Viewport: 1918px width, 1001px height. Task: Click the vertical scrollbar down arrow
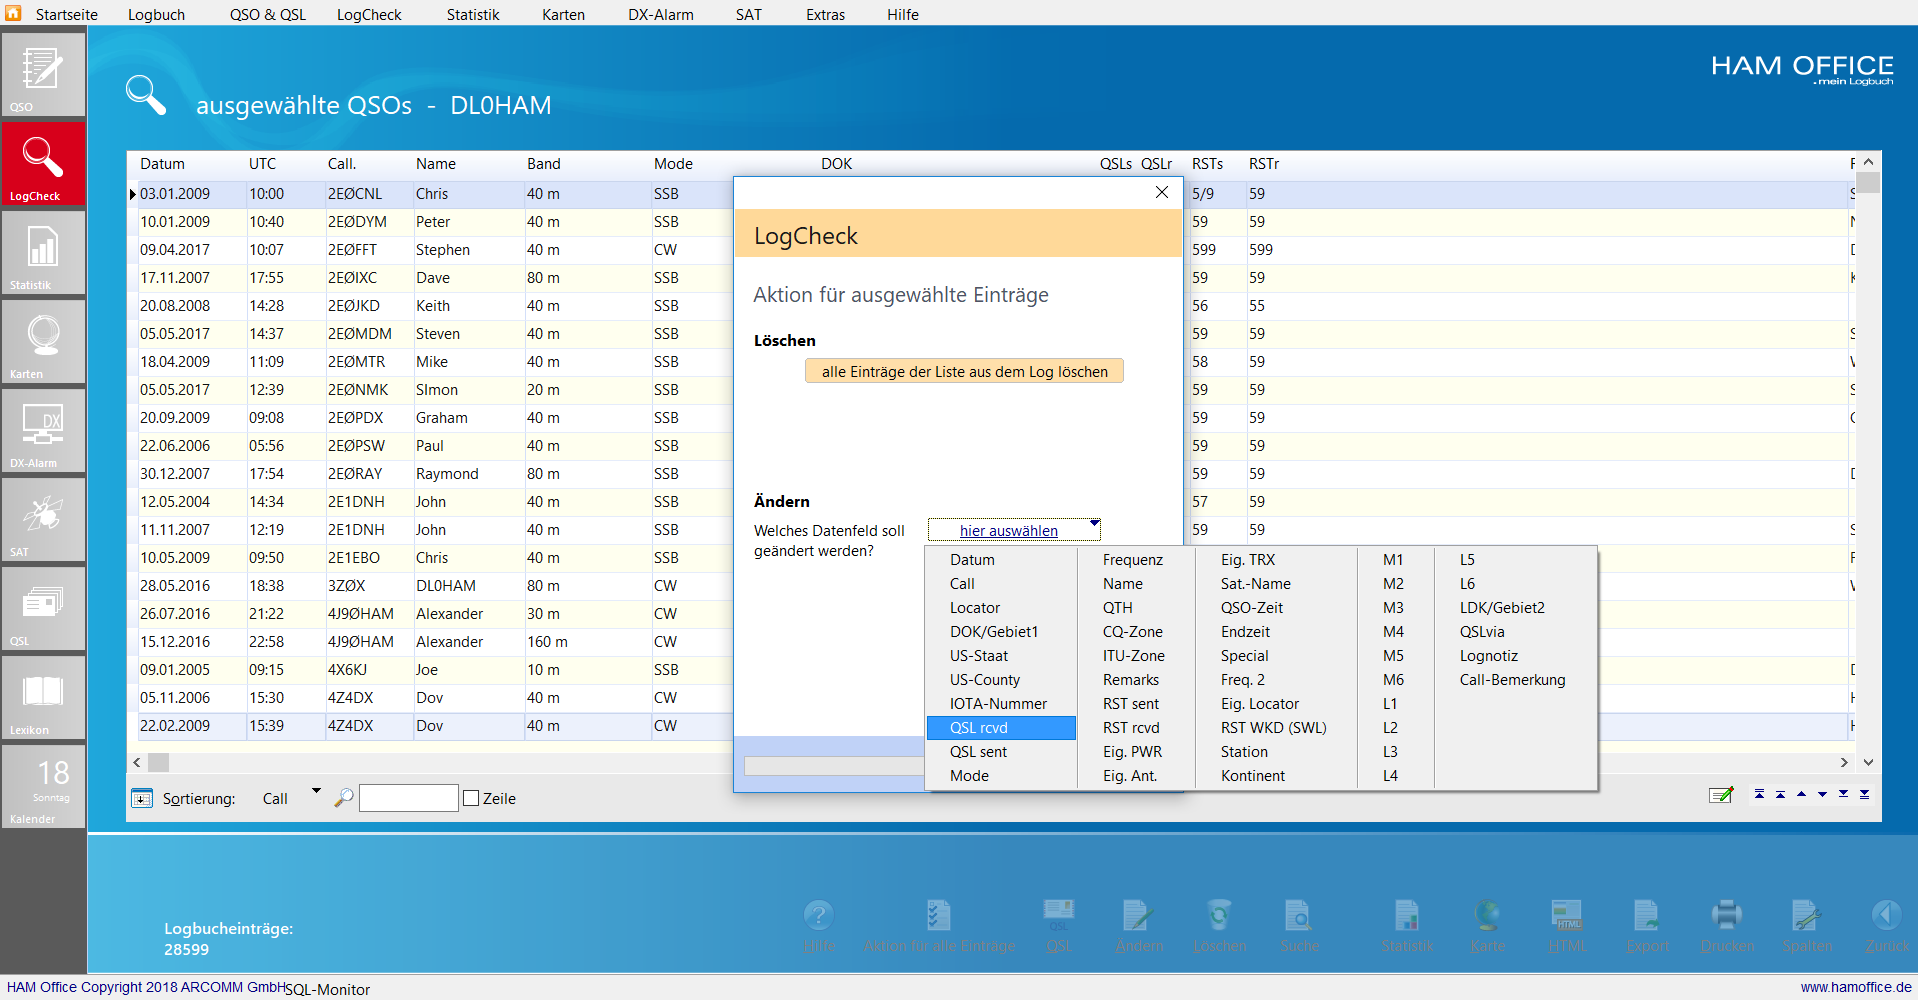(x=1868, y=762)
